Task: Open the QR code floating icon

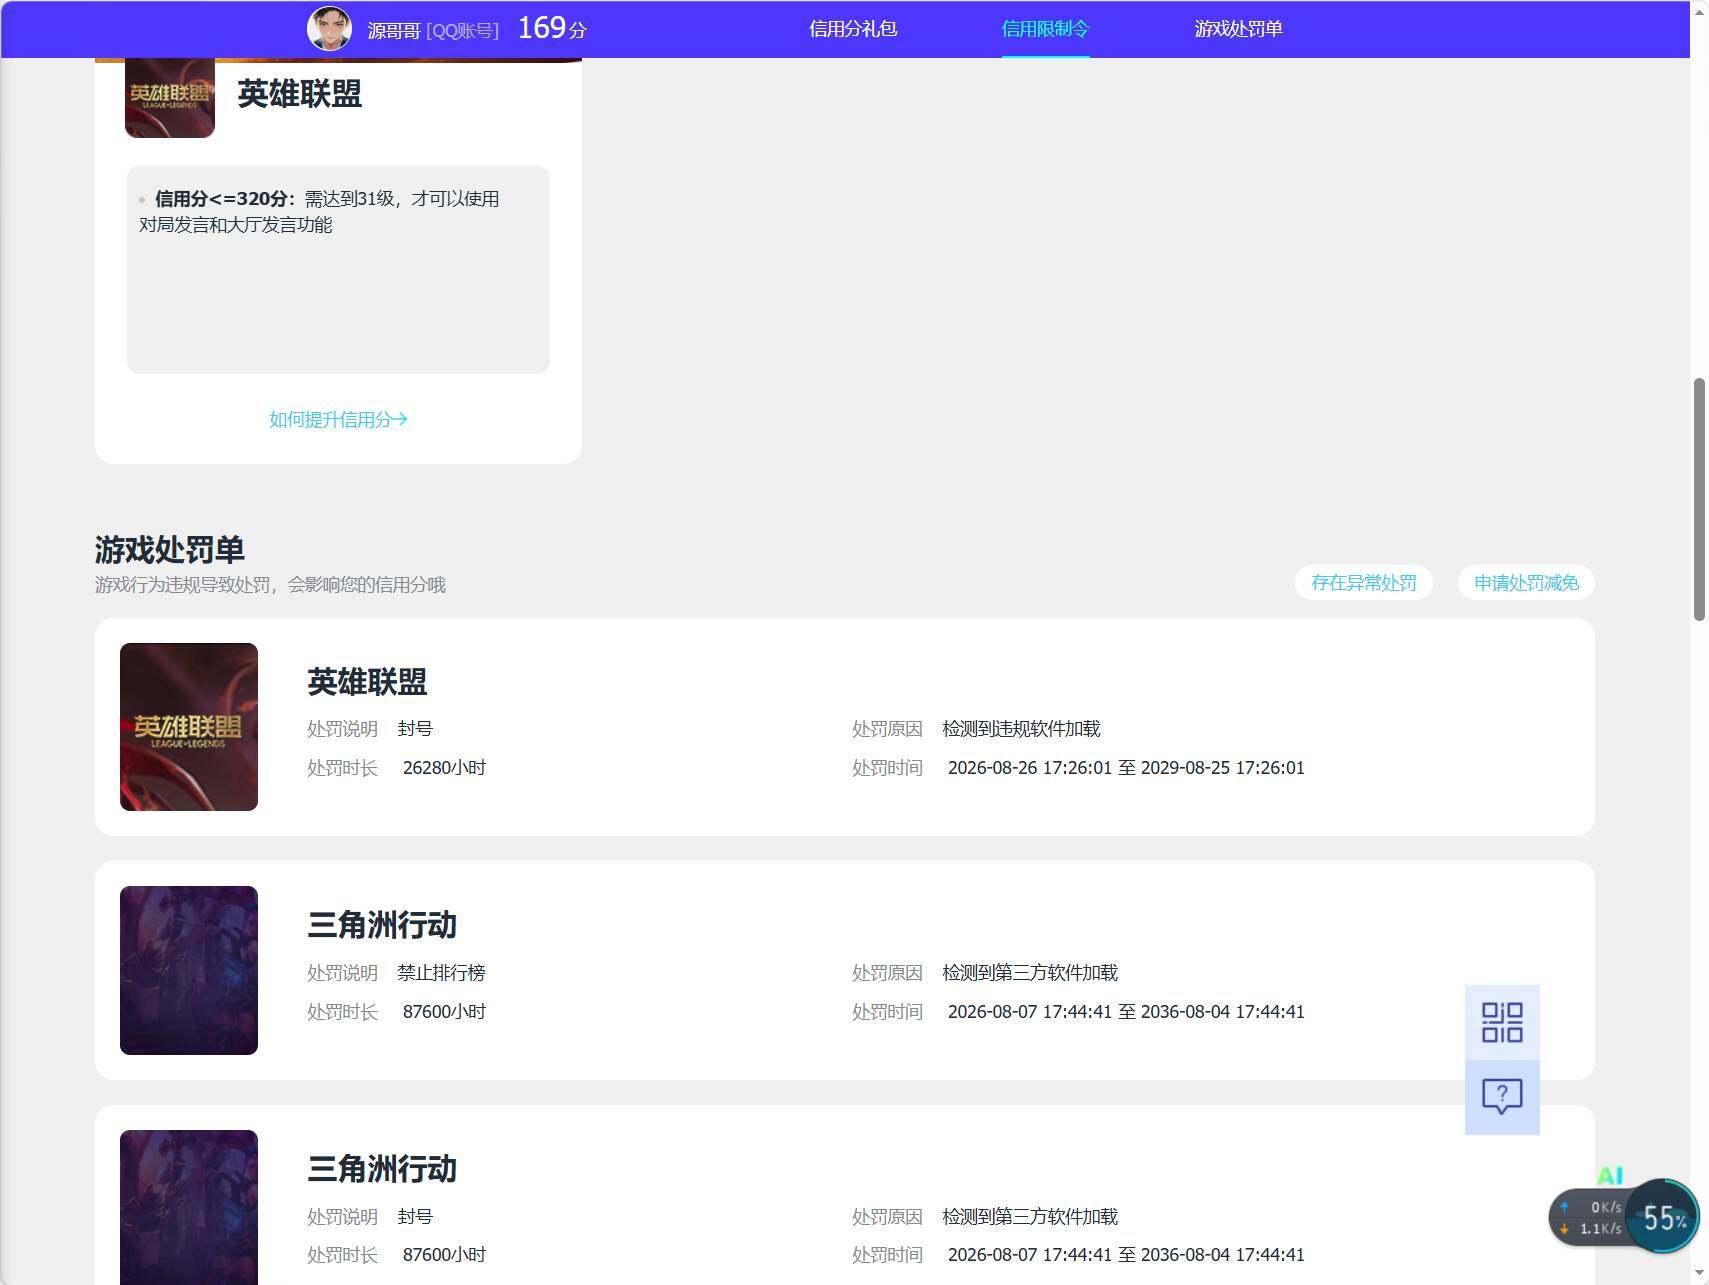Action: 1501,1022
